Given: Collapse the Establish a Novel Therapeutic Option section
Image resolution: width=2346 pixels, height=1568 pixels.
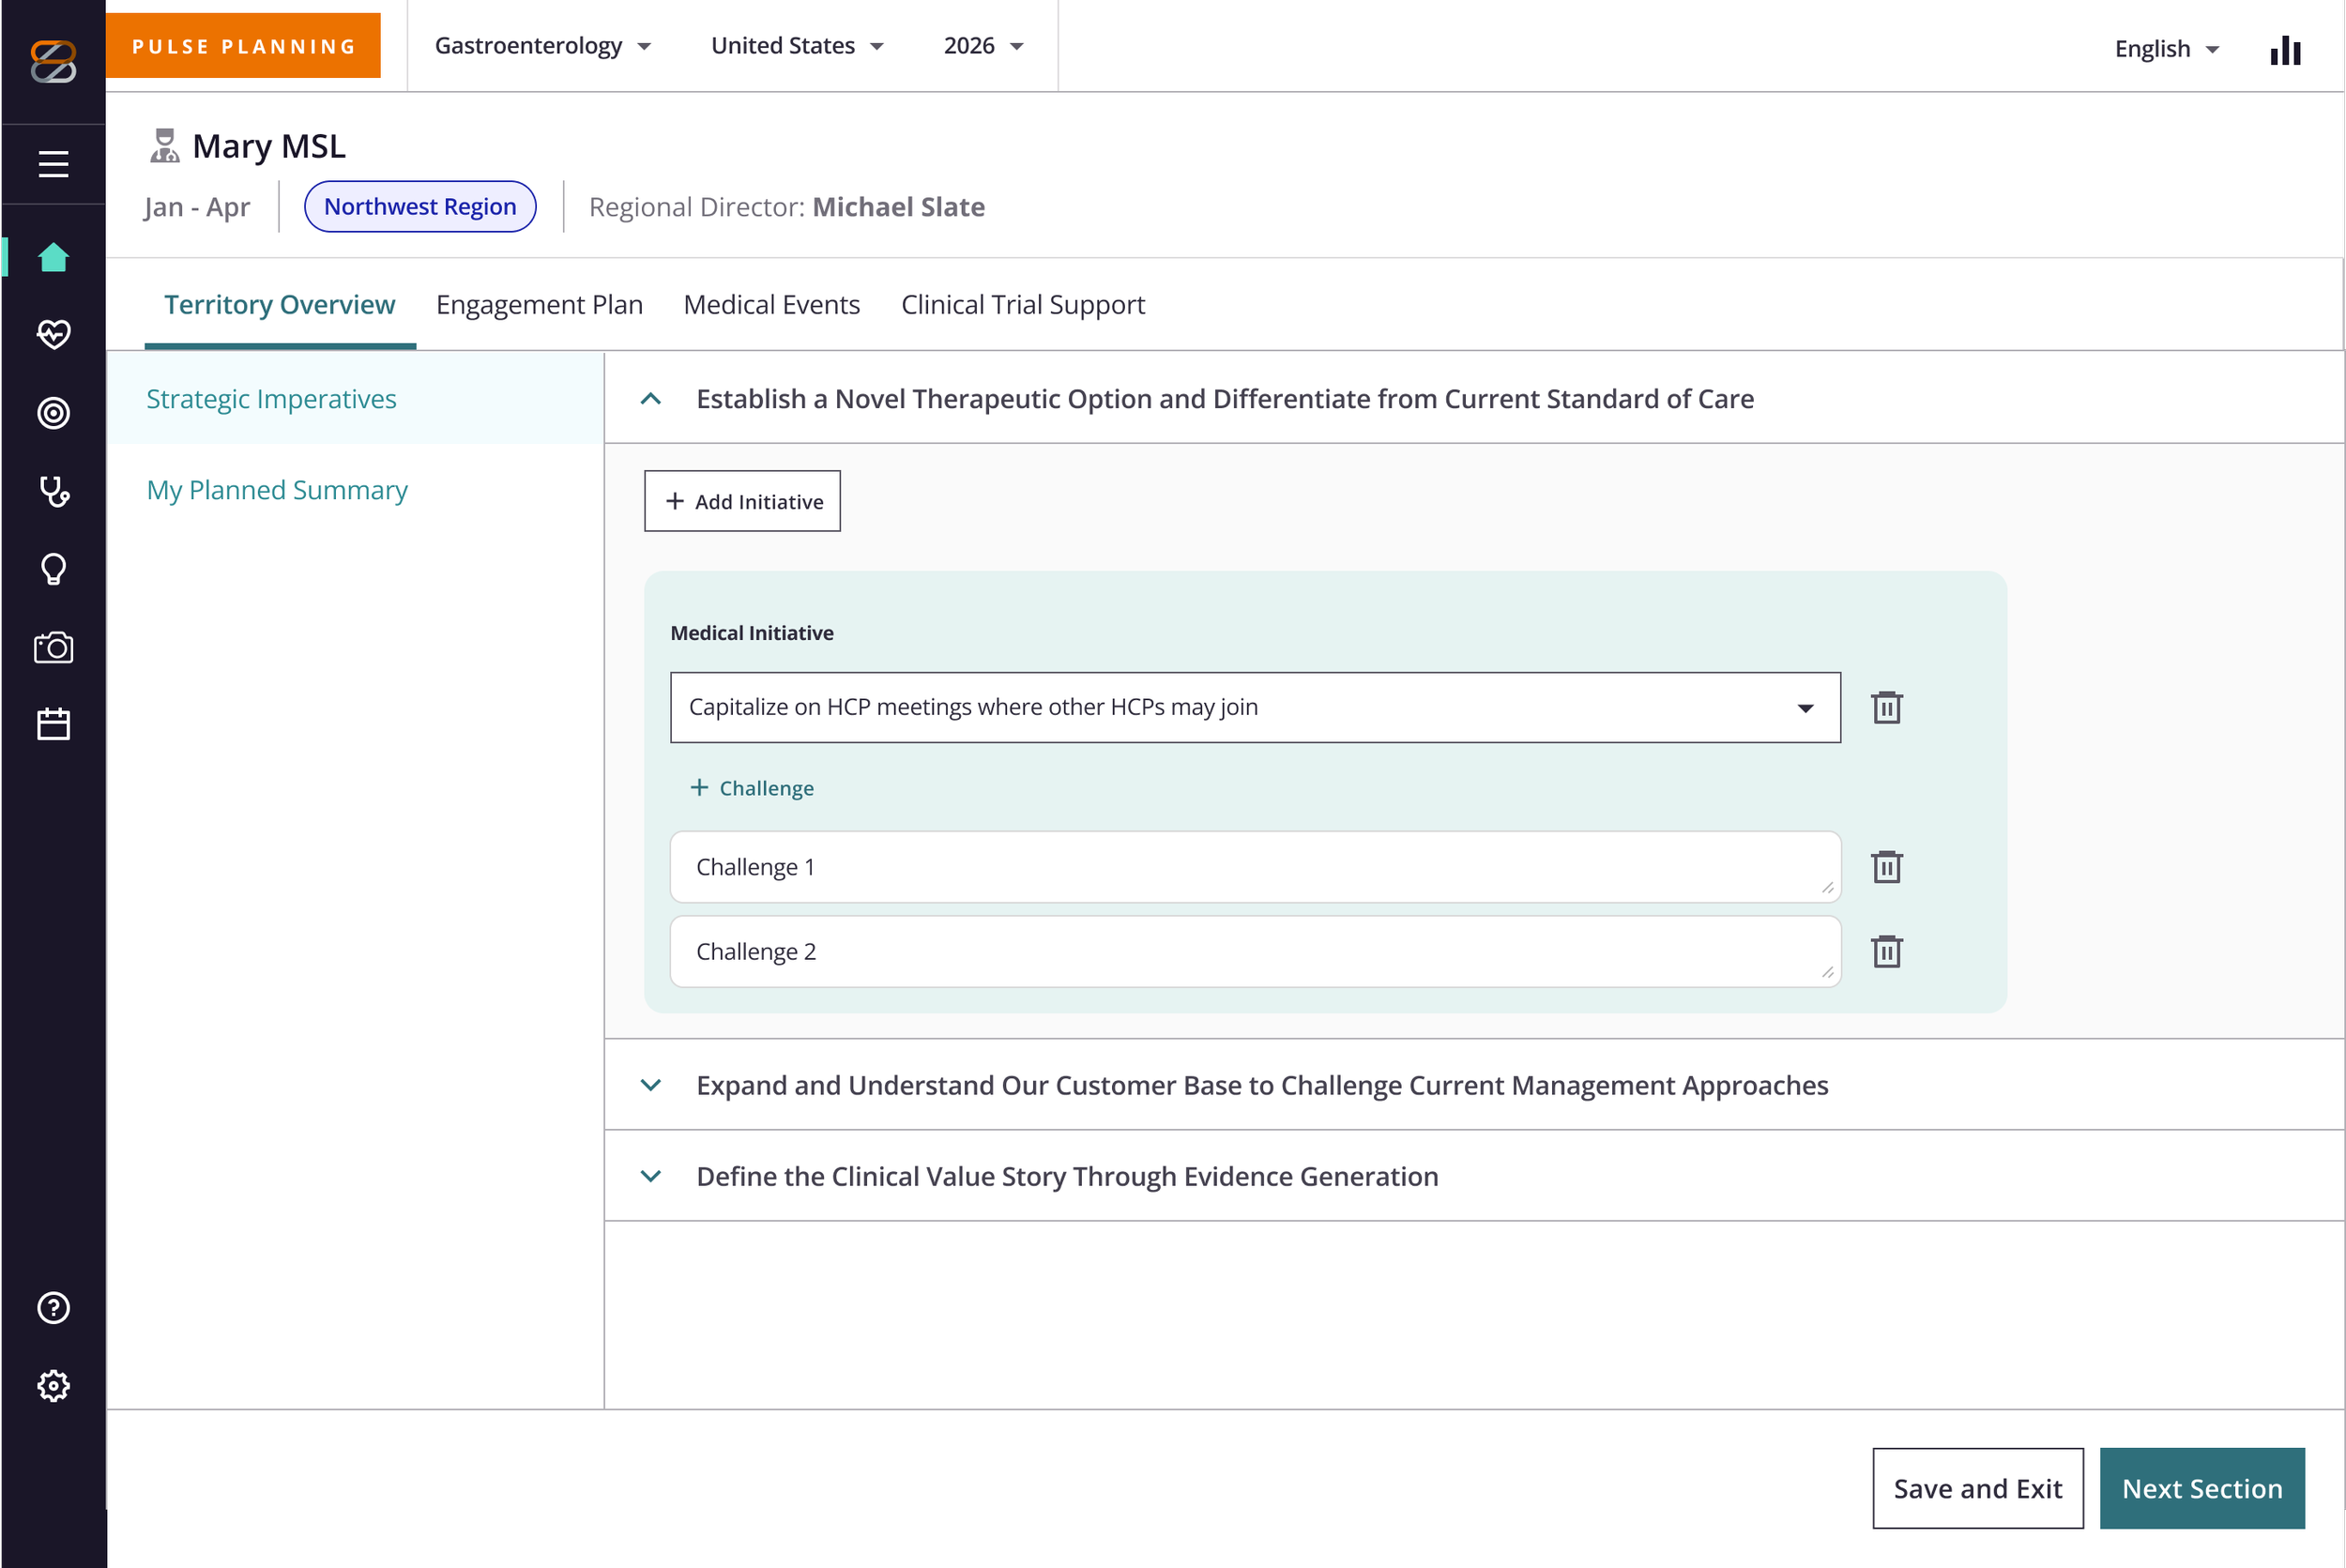Looking at the screenshot, I should coord(650,399).
